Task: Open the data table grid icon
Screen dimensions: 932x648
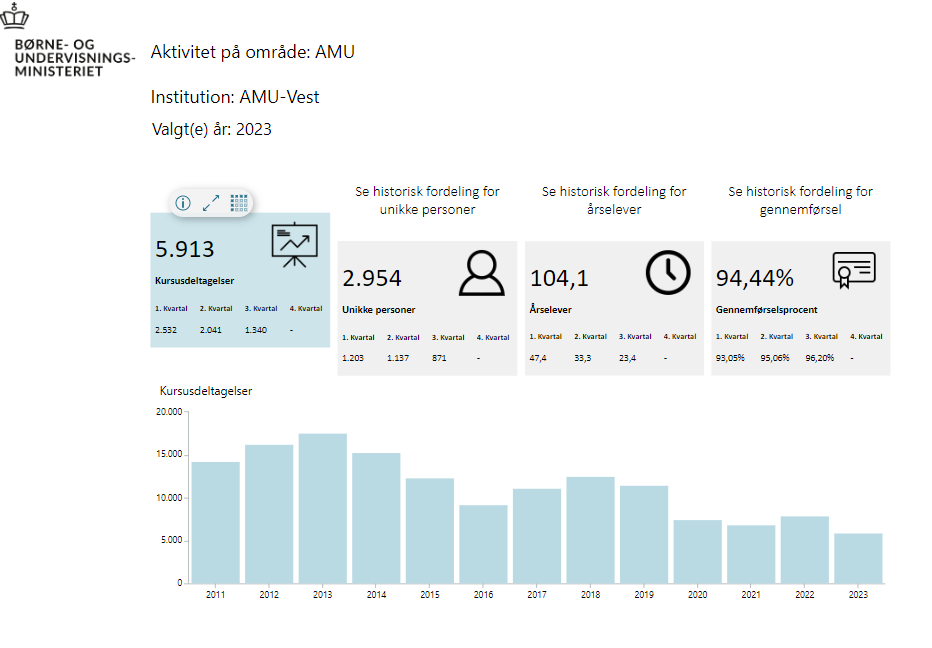Action: (239, 203)
